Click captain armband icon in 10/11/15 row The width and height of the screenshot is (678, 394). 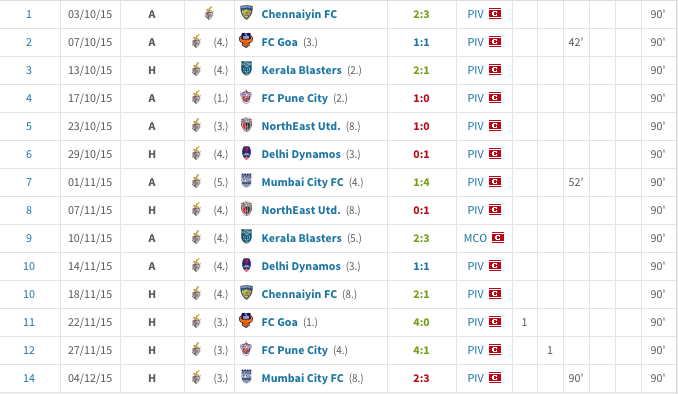point(498,237)
